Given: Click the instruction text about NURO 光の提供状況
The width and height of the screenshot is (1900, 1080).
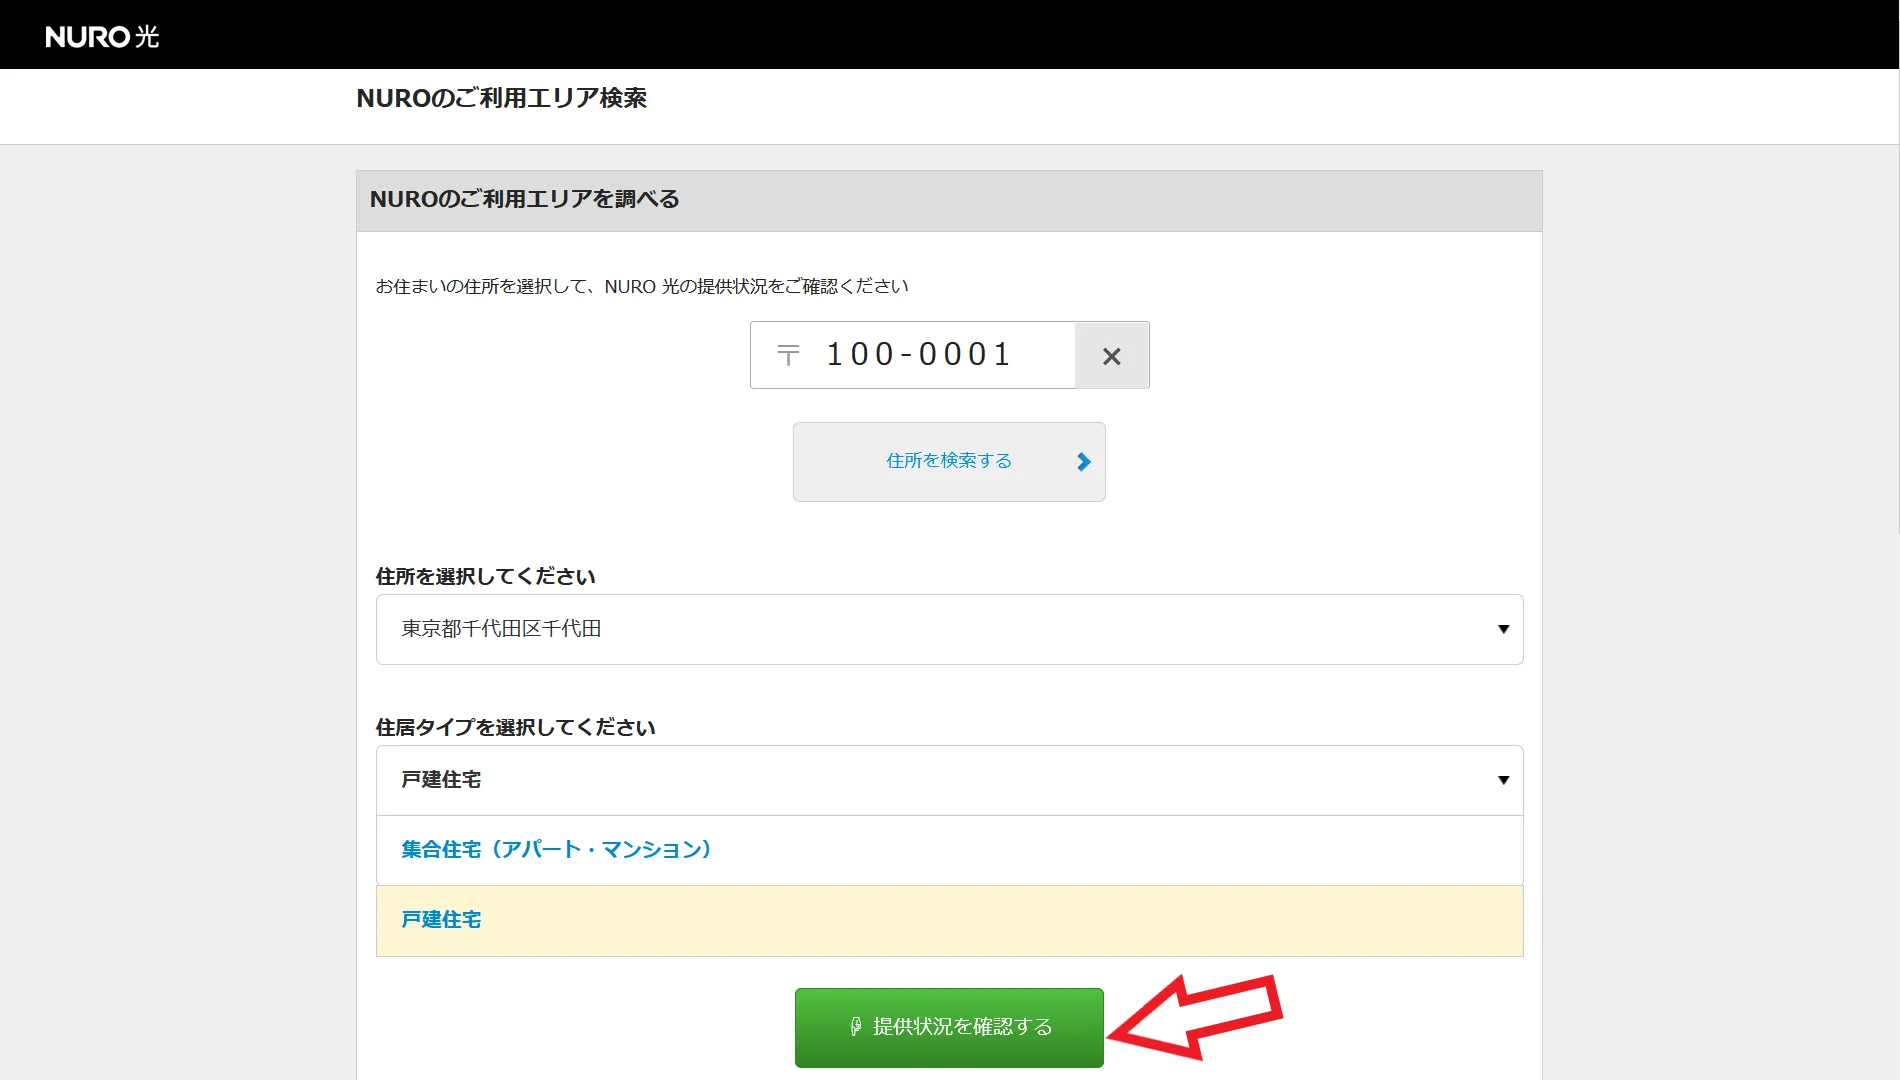Looking at the screenshot, I should 641,287.
